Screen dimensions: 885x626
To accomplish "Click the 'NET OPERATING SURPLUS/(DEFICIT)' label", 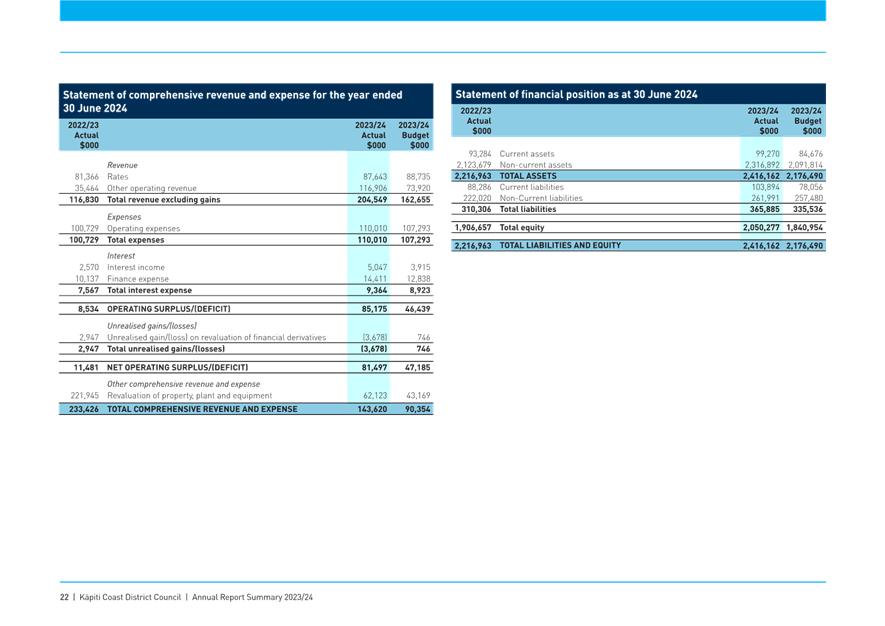I will click(178, 367).
